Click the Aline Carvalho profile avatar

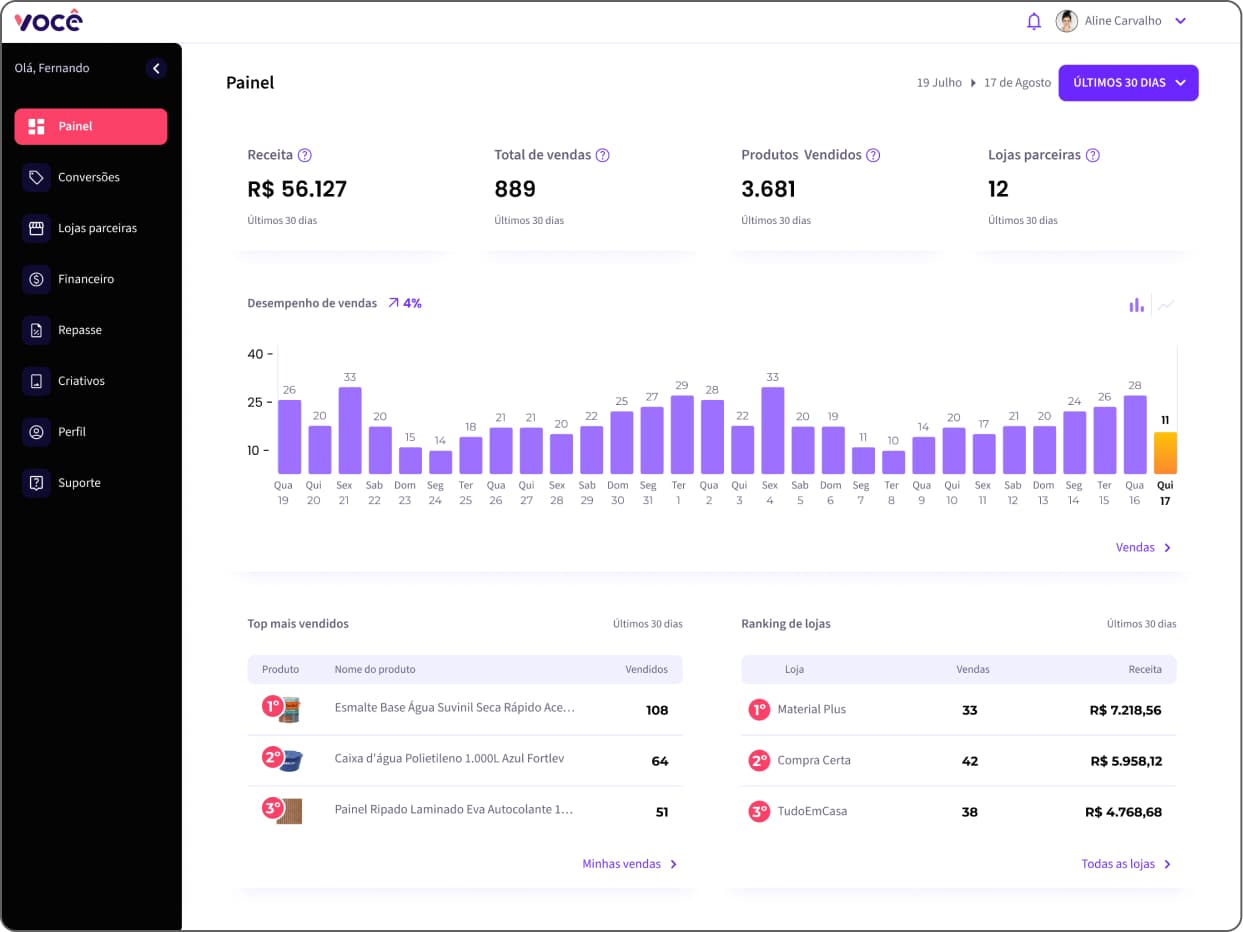tap(1067, 21)
